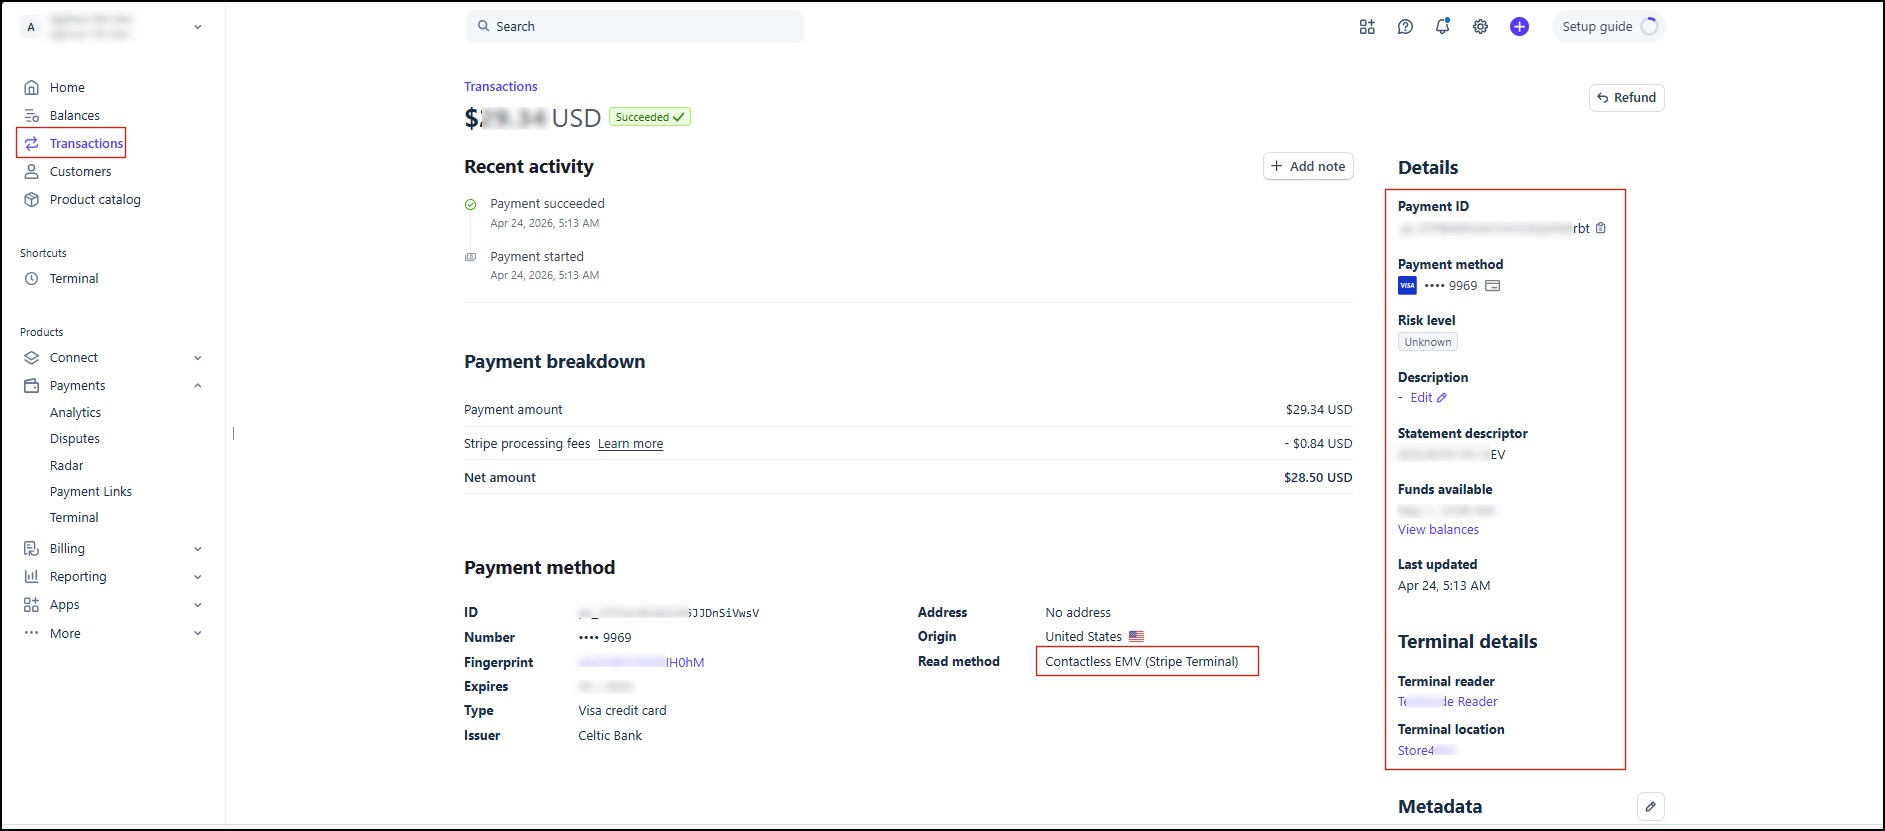Expand the Reporting section chevron
1885x831 pixels.
point(197,577)
